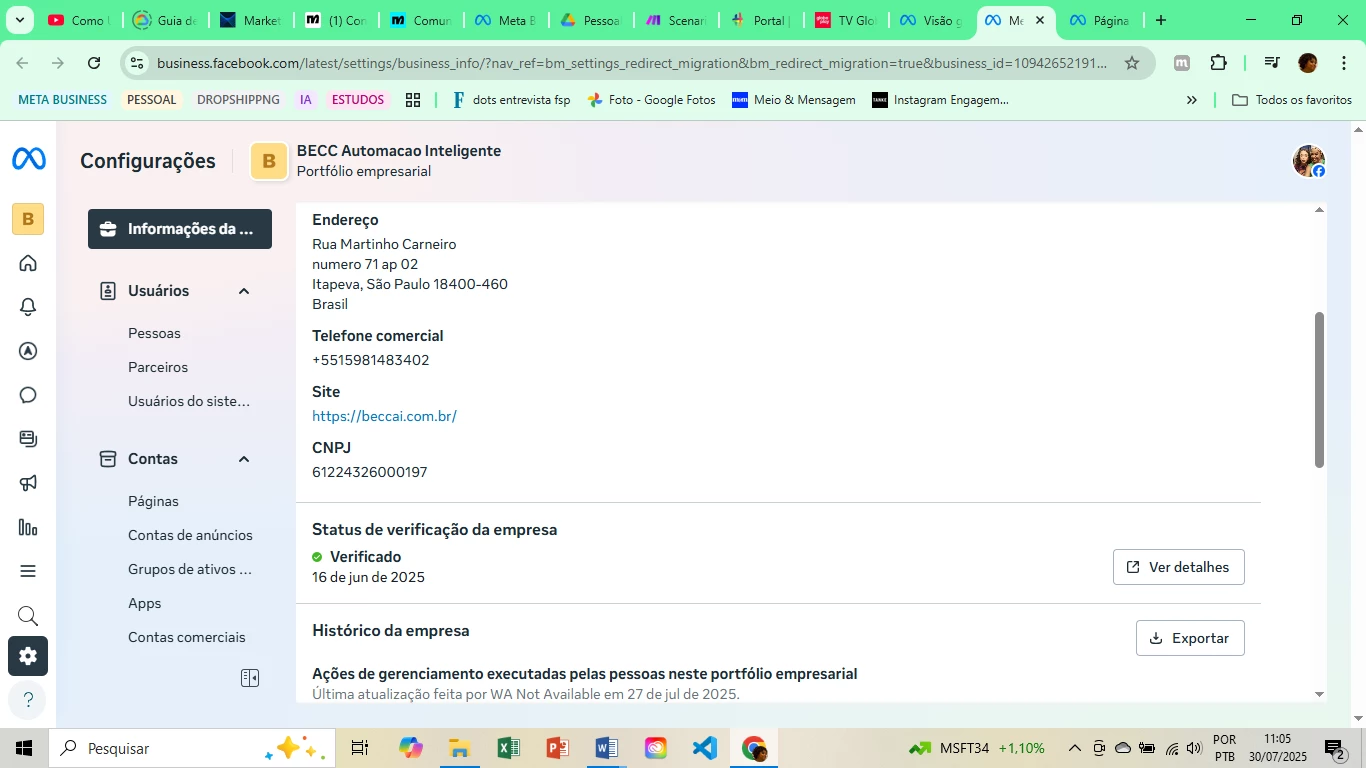
Task: Select Informações da empresa menu item
Action: point(180,229)
